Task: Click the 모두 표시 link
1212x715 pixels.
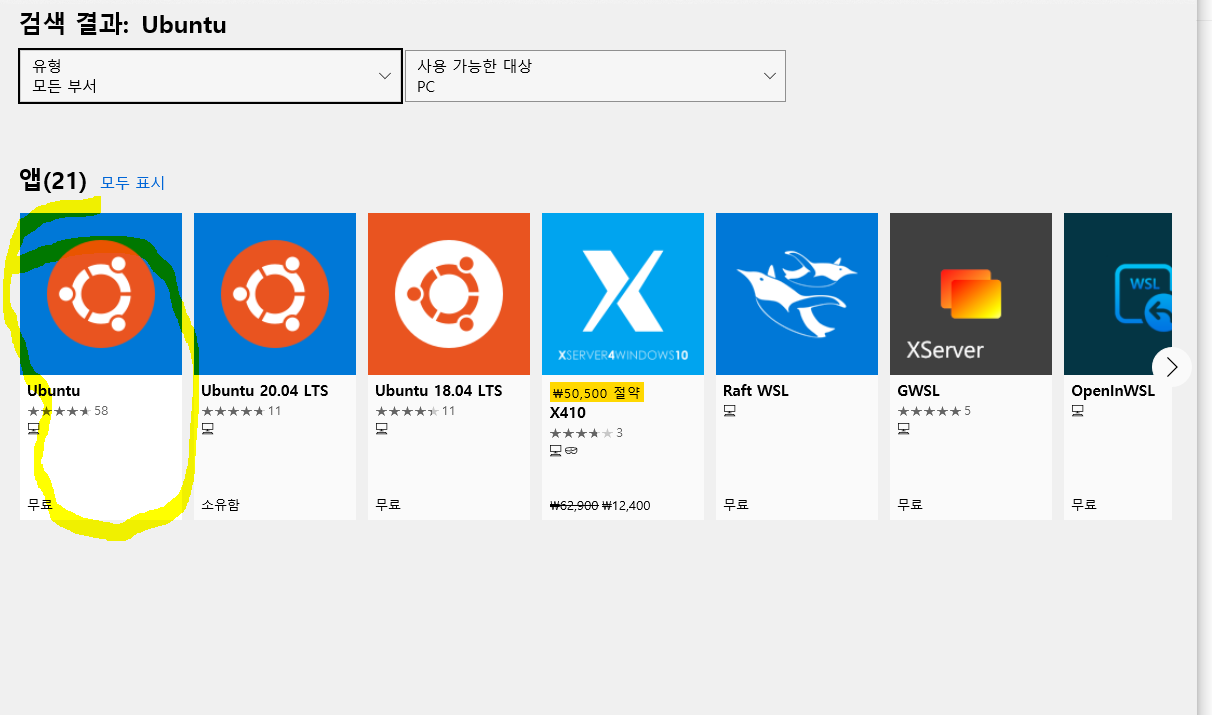Action: click(133, 183)
